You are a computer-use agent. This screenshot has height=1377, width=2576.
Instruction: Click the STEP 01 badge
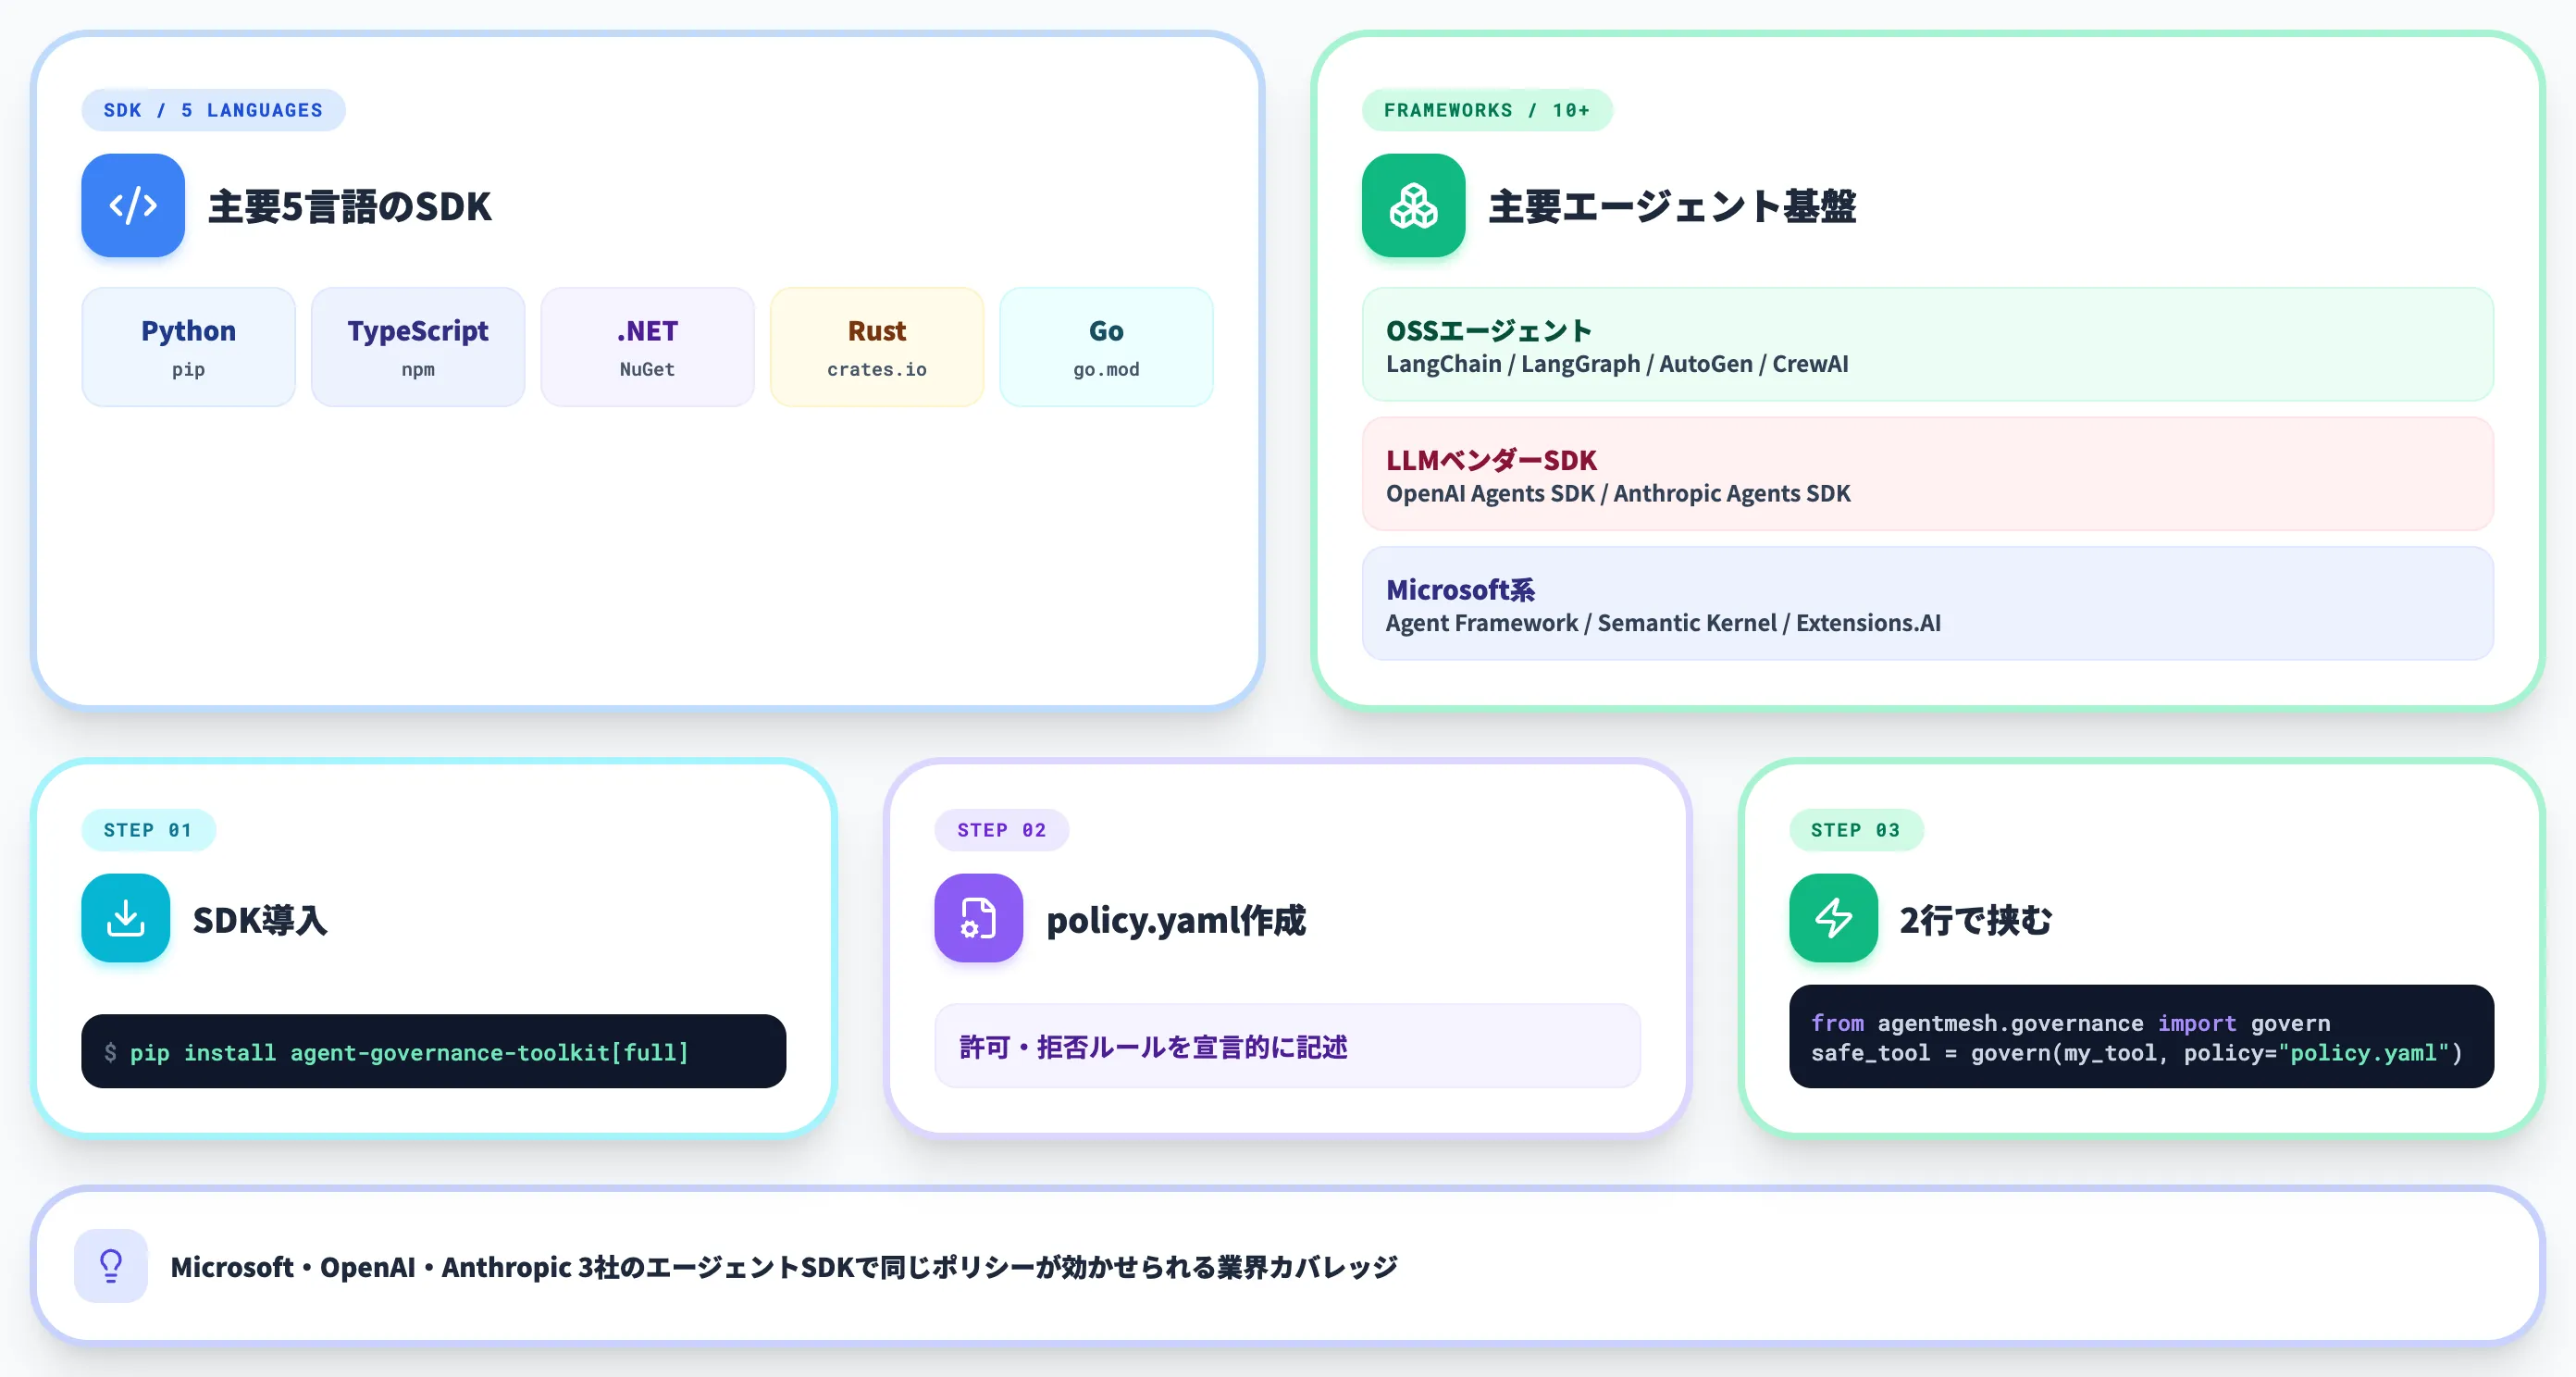pos(148,830)
